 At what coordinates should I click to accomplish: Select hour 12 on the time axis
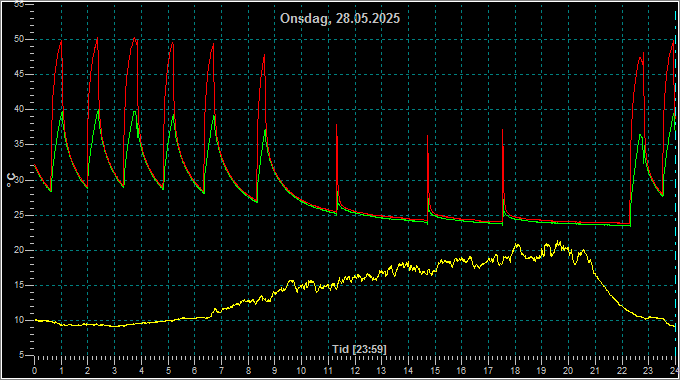355,371
